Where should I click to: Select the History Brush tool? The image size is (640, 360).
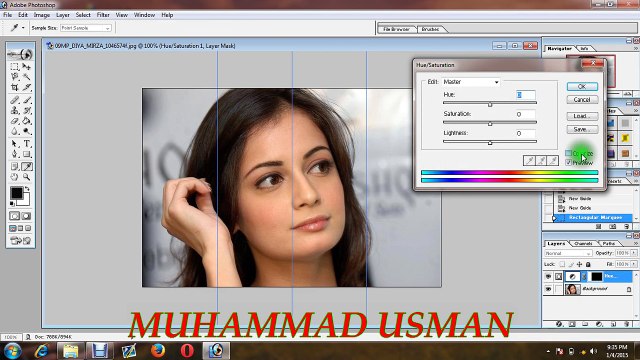(27, 111)
